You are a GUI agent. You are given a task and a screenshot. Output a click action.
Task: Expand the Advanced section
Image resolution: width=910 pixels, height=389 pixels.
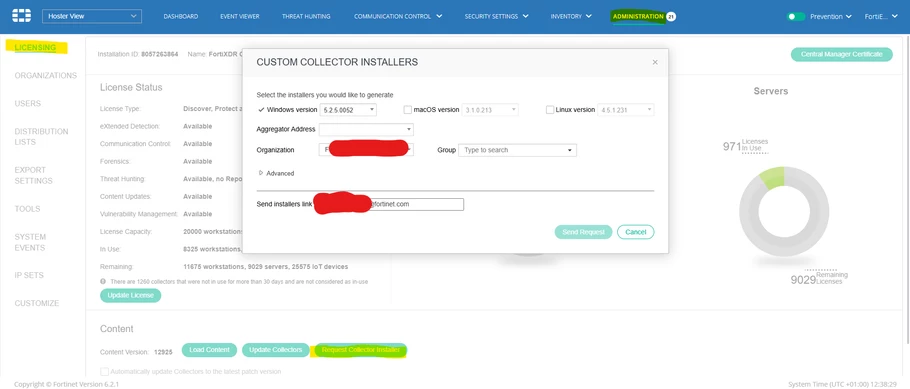[276, 173]
